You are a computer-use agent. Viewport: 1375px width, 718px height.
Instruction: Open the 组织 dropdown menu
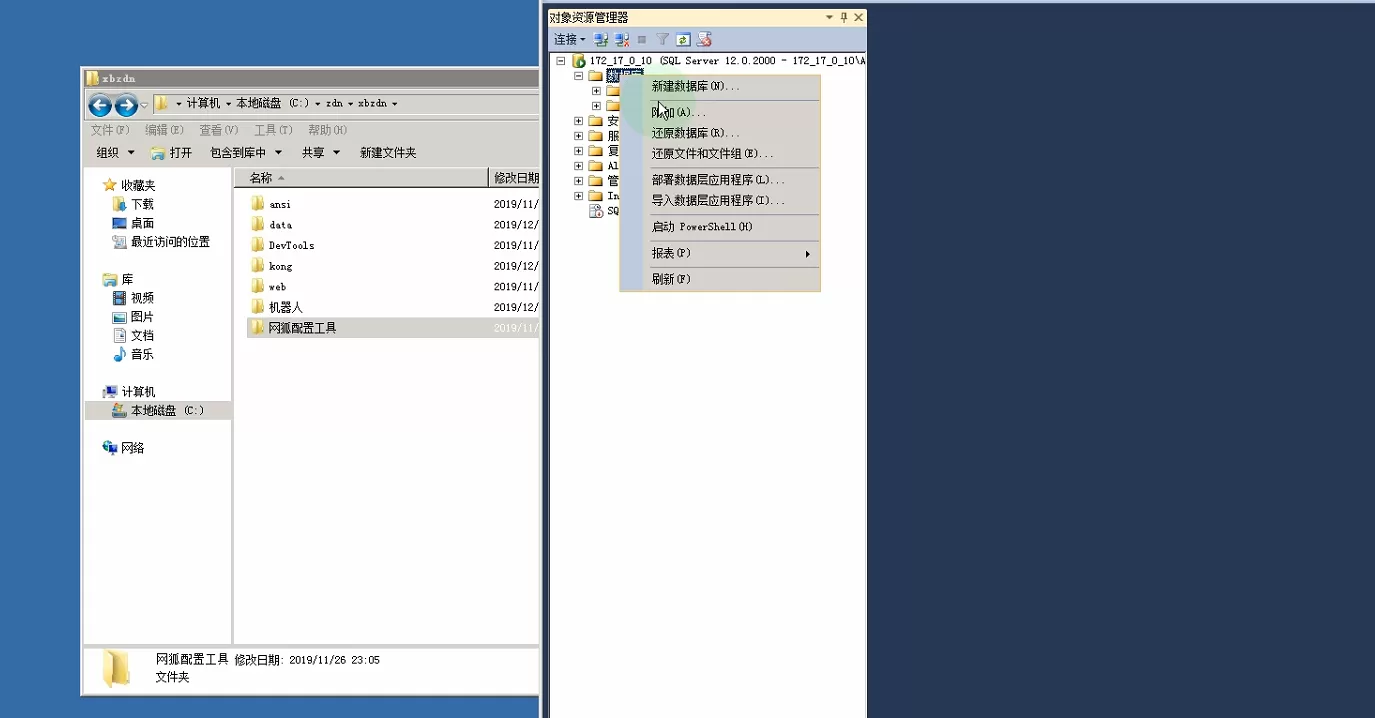click(x=115, y=153)
